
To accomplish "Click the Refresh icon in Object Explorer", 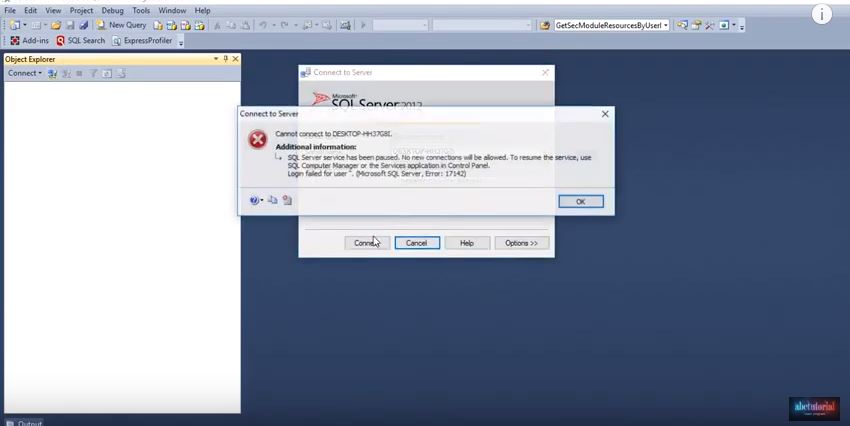I will tap(107, 73).
